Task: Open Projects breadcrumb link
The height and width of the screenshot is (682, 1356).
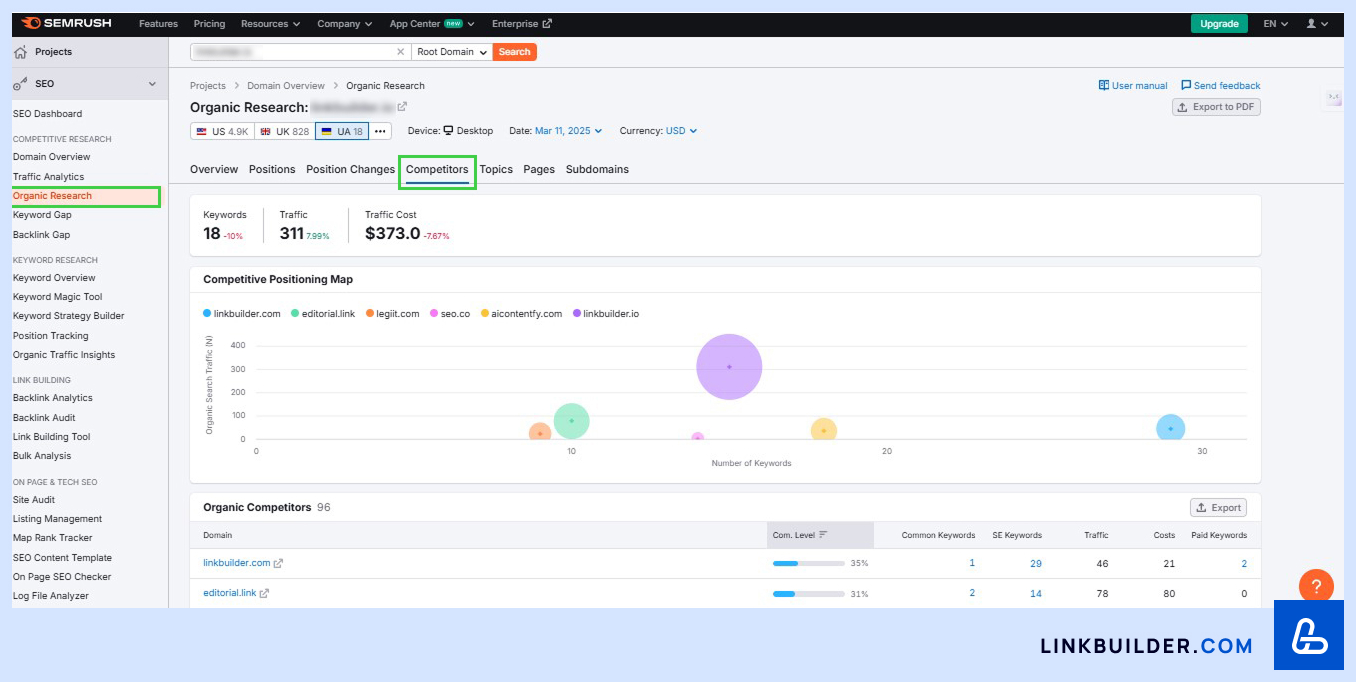Action: coord(208,86)
